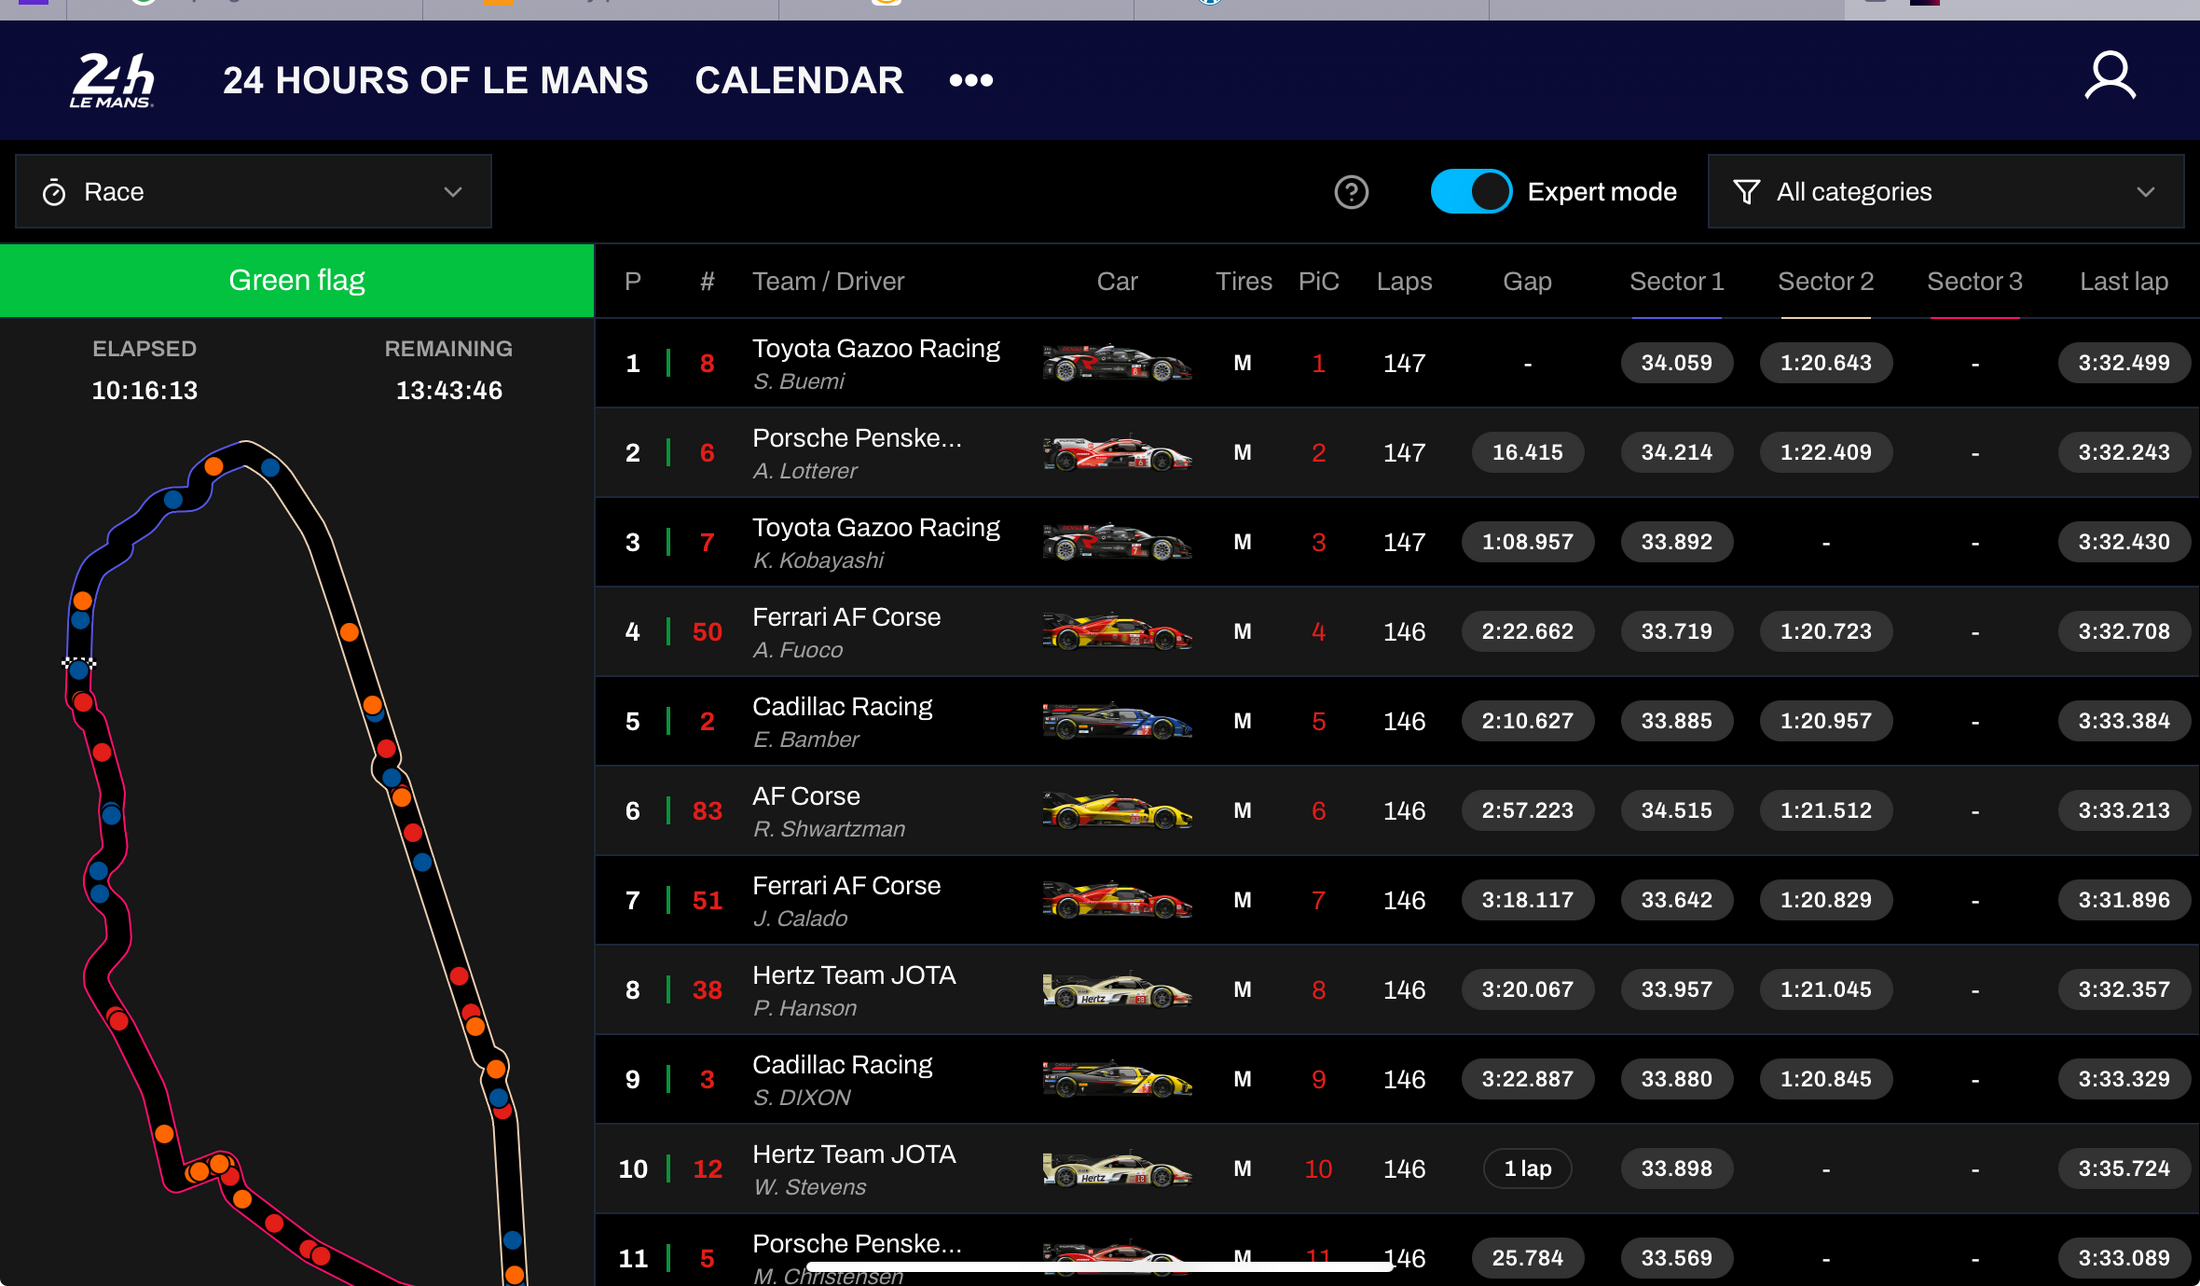Click last lap time 3:31.896
Screen dimensions: 2200x1286
pyautogui.click(x=2124, y=900)
